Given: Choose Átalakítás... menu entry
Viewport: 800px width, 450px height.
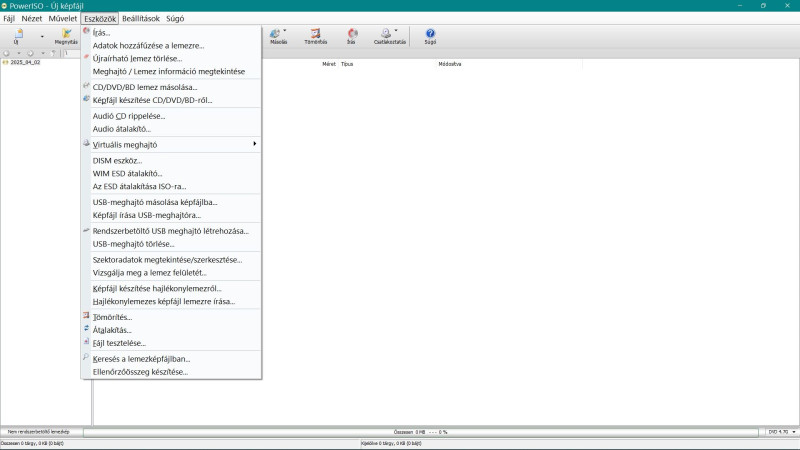Looking at the screenshot, I should (171, 330).
